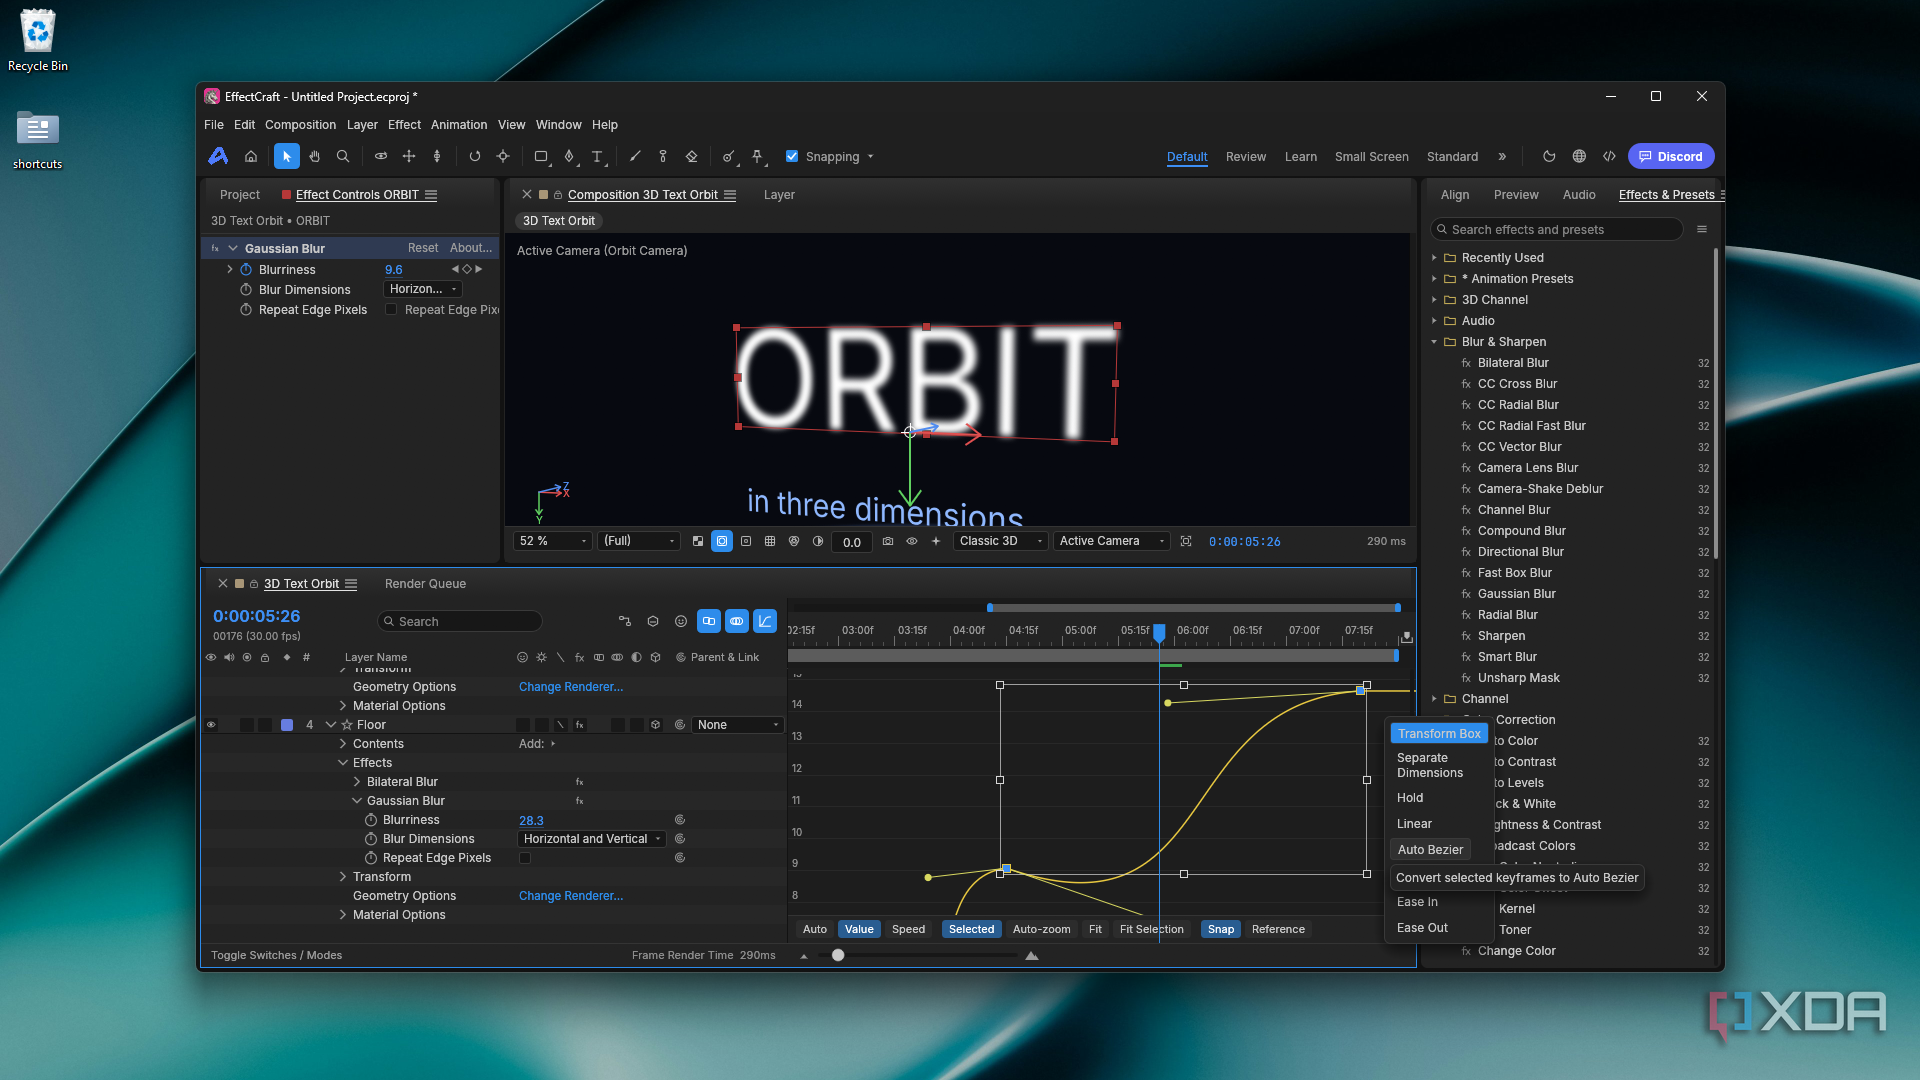Open the Composition menu

tap(300, 125)
